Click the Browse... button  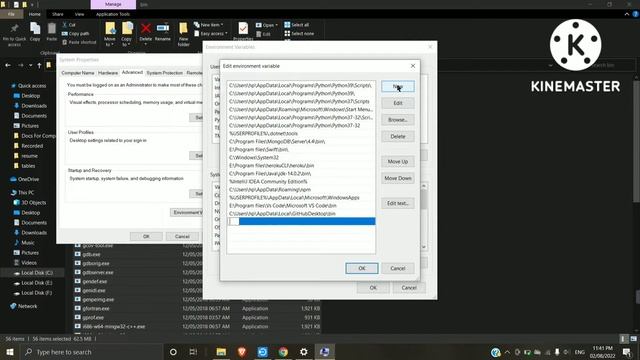(398, 120)
